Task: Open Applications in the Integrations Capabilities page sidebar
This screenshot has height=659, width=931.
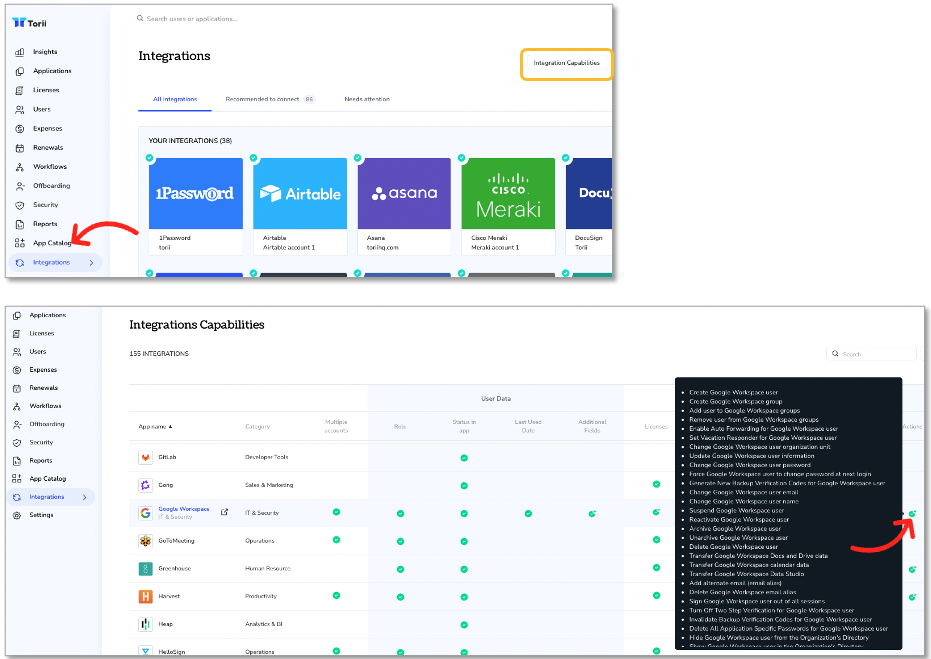Action: click(48, 315)
